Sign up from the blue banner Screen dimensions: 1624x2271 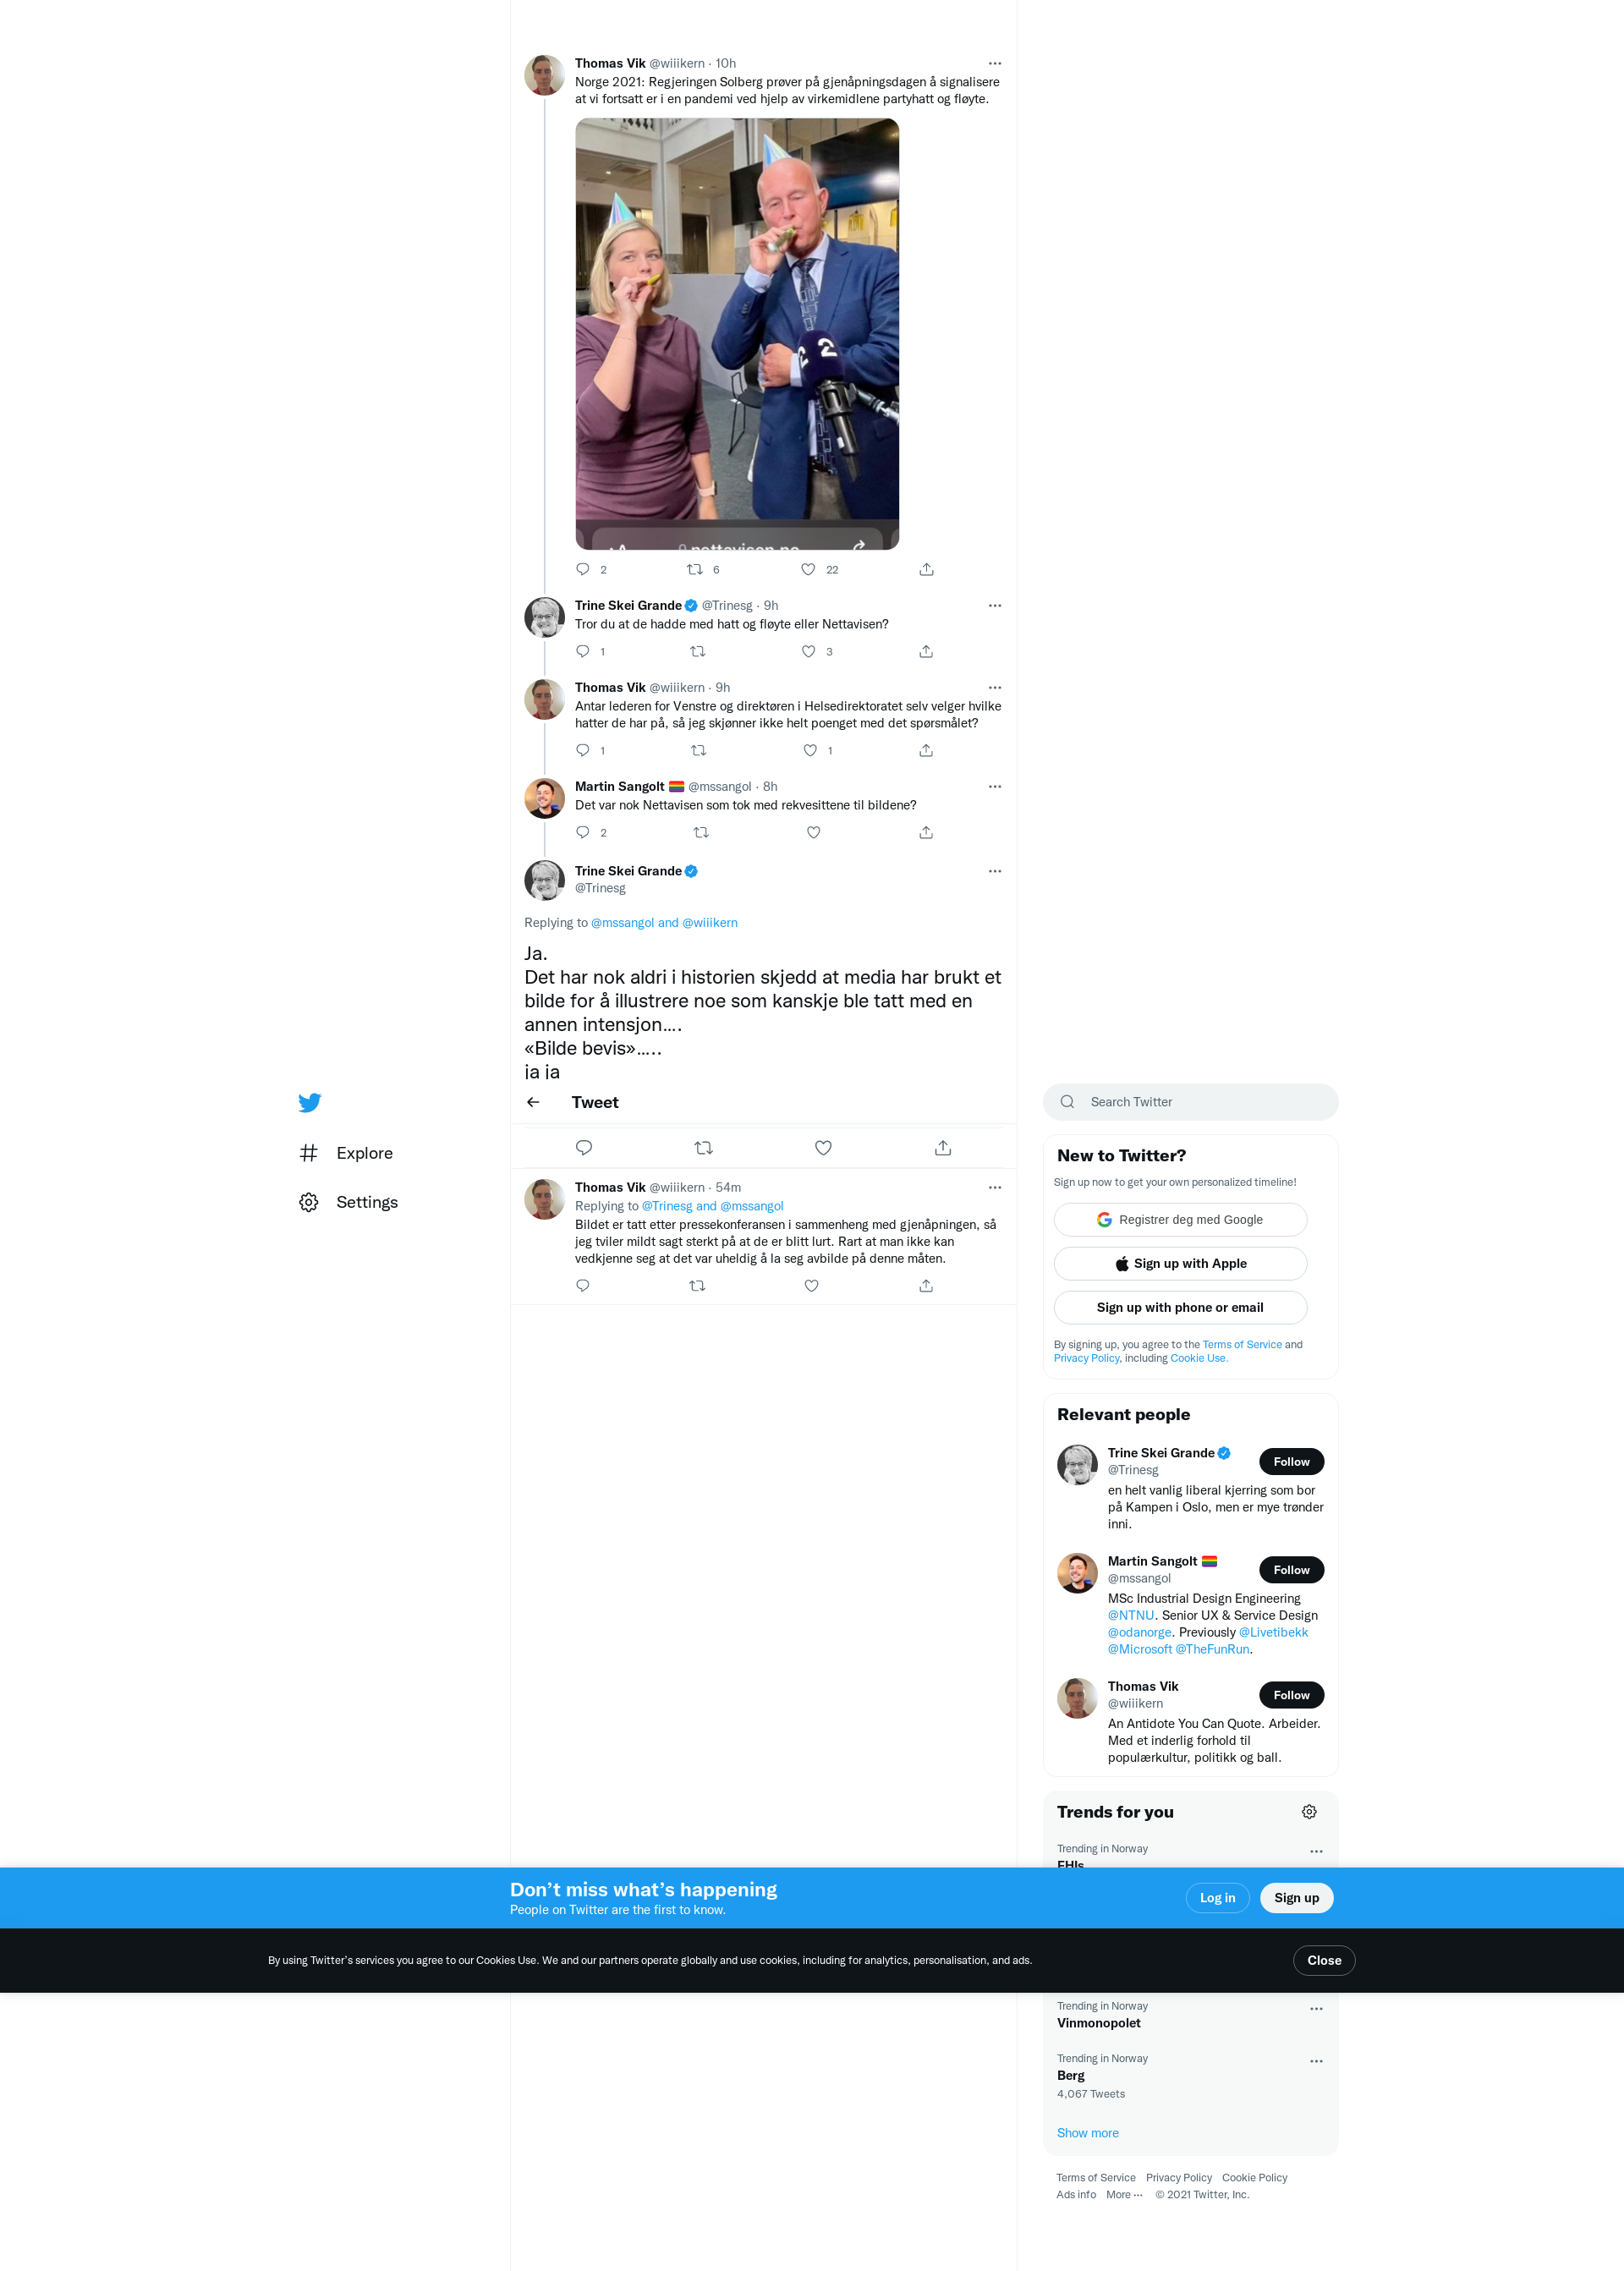1296,1898
